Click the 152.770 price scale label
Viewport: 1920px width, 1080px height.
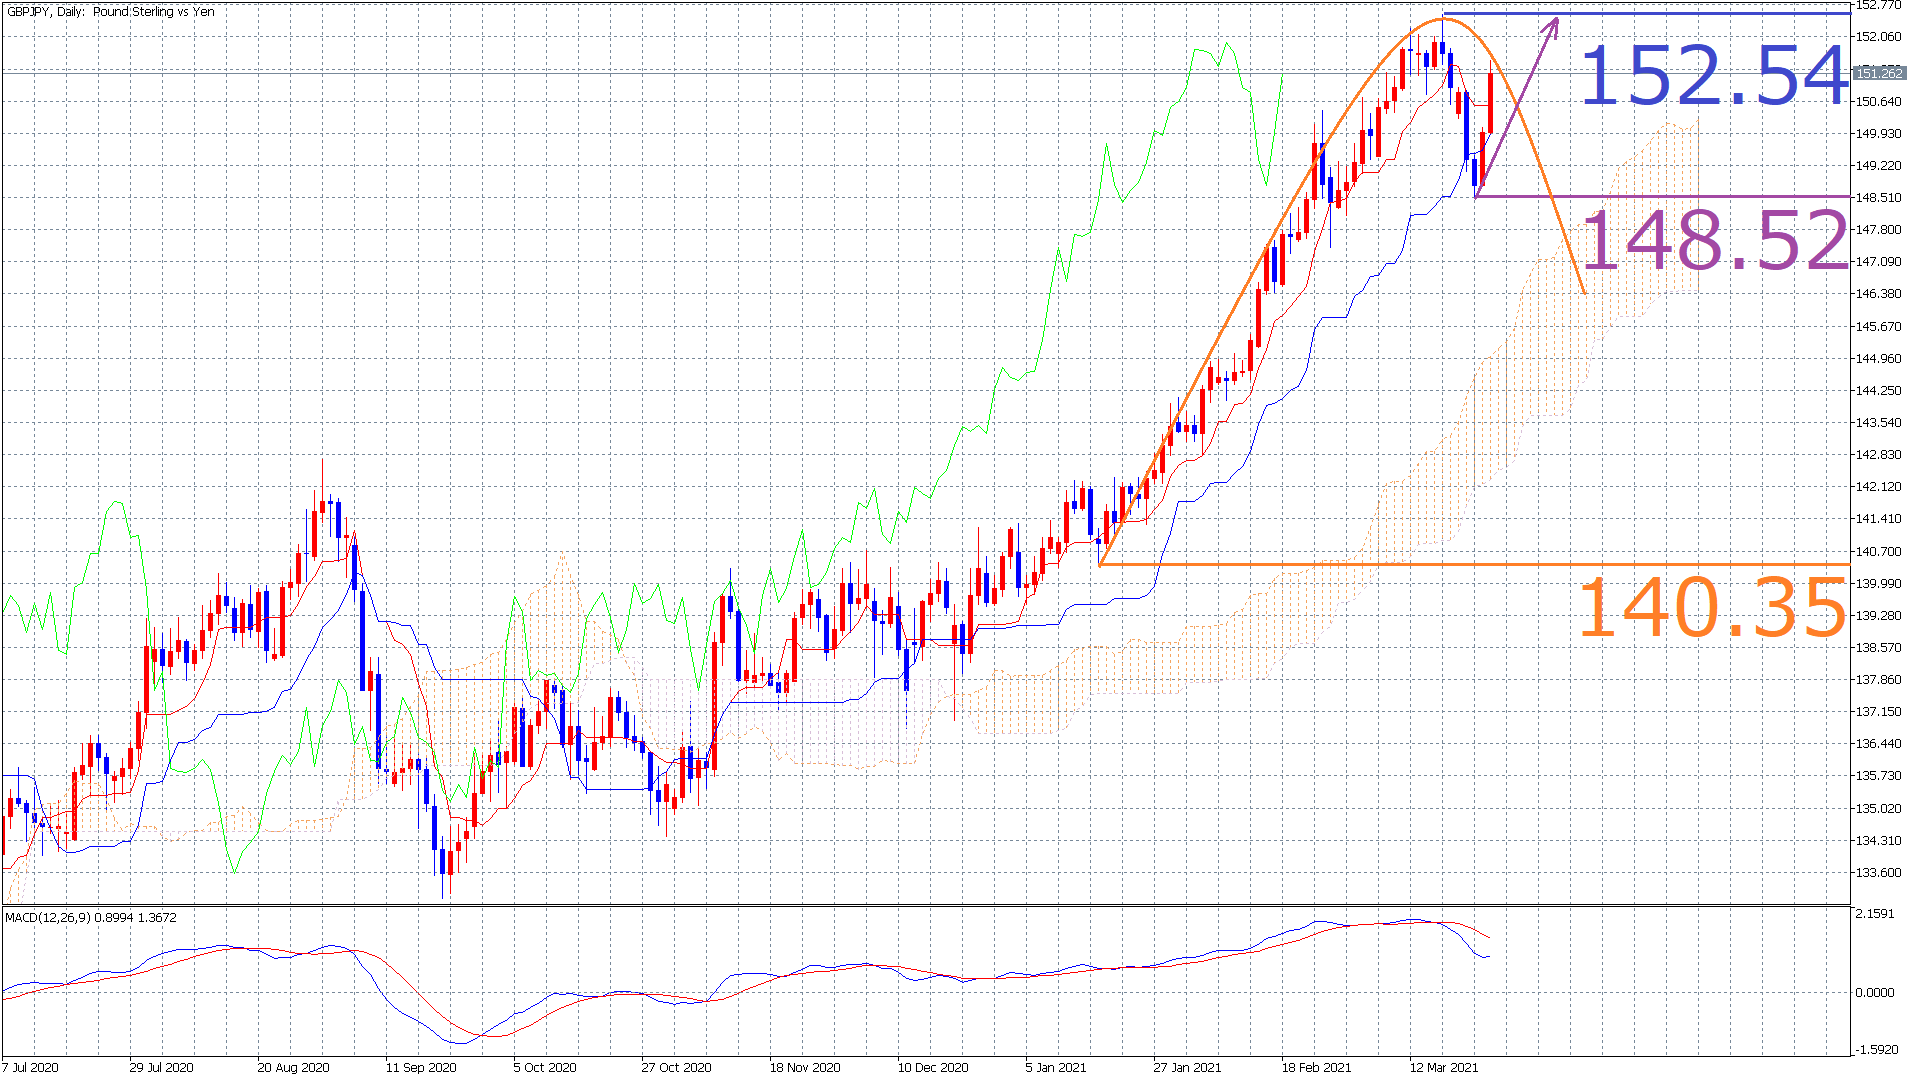tap(1878, 5)
